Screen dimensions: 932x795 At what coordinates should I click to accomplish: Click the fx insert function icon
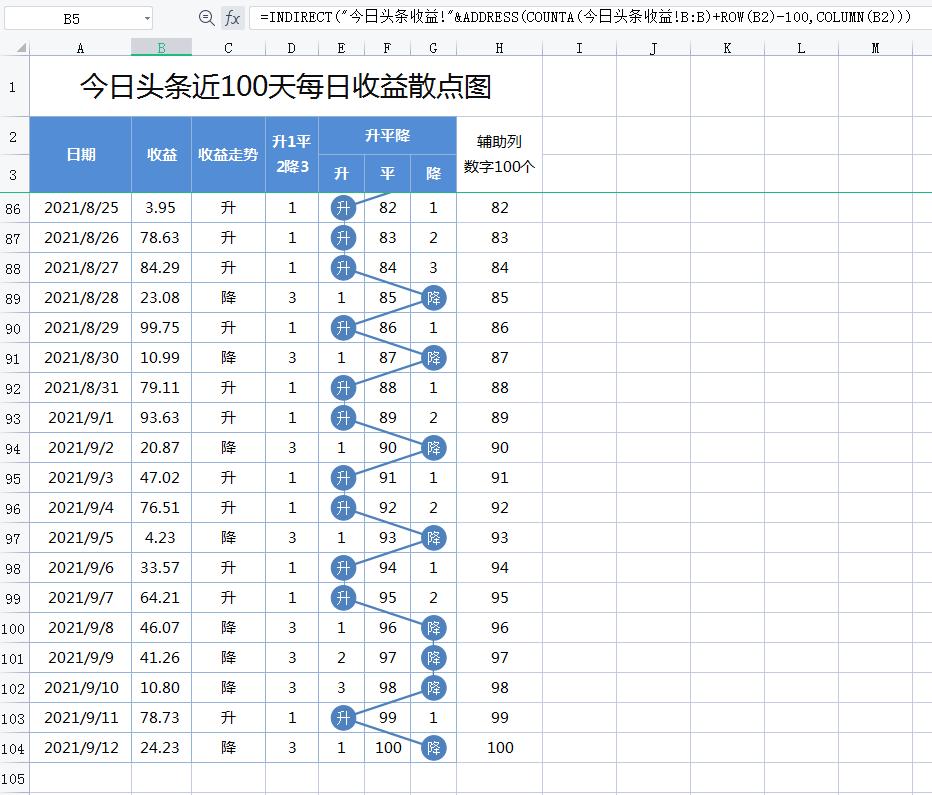tap(232, 16)
